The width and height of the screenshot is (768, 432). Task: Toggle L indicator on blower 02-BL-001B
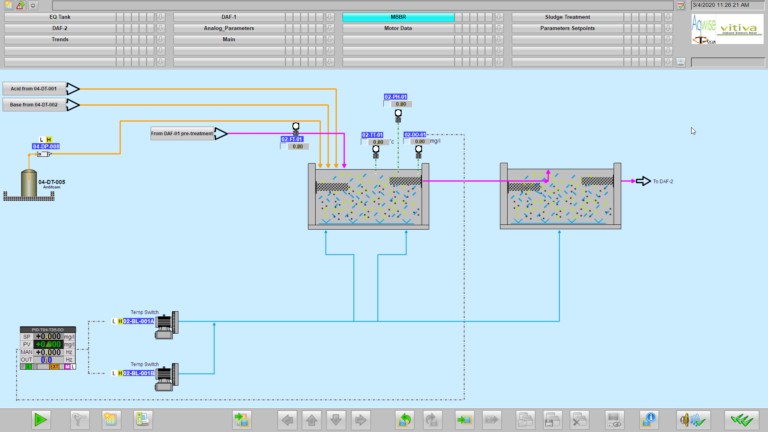pyautogui.click(x=114, y=373)
